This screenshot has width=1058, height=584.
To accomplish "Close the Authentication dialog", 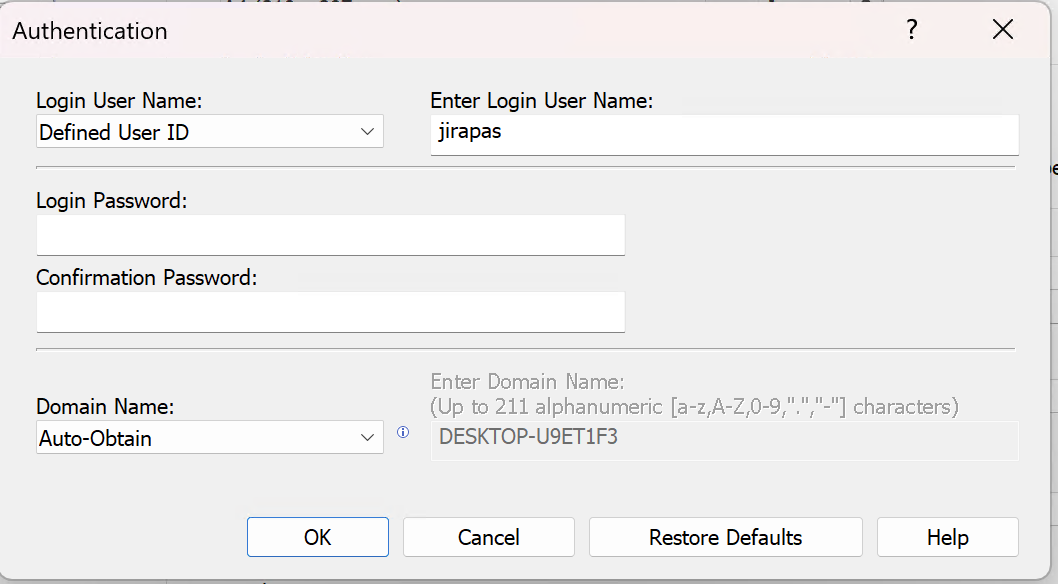I will 1002,29.
